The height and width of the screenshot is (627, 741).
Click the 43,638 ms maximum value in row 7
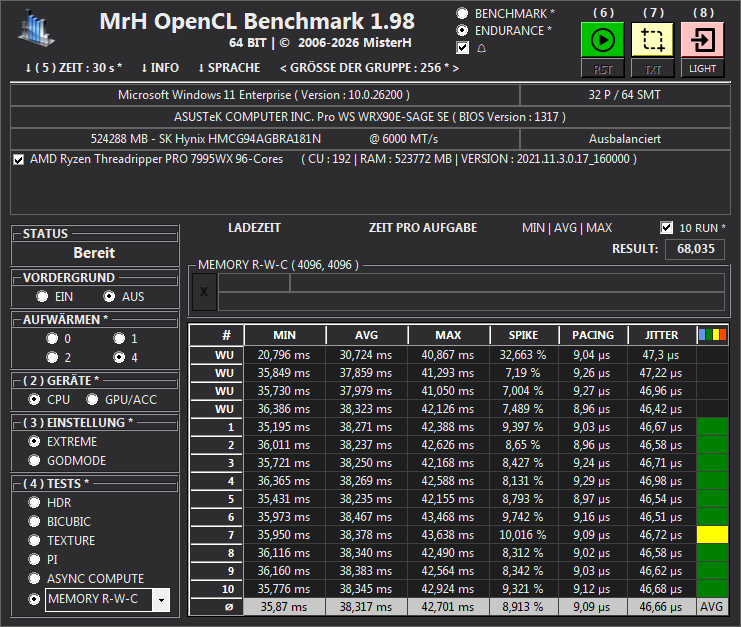tap(448, 535)
